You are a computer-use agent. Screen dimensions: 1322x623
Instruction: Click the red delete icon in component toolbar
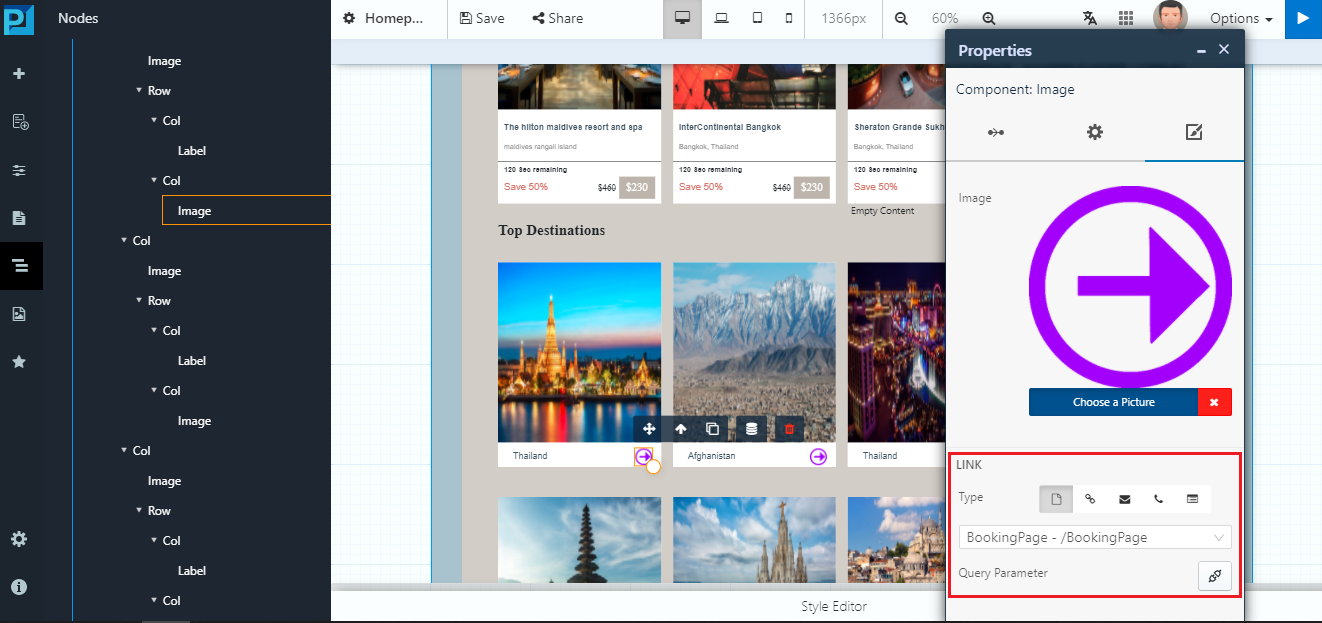(x=789, y=429)
